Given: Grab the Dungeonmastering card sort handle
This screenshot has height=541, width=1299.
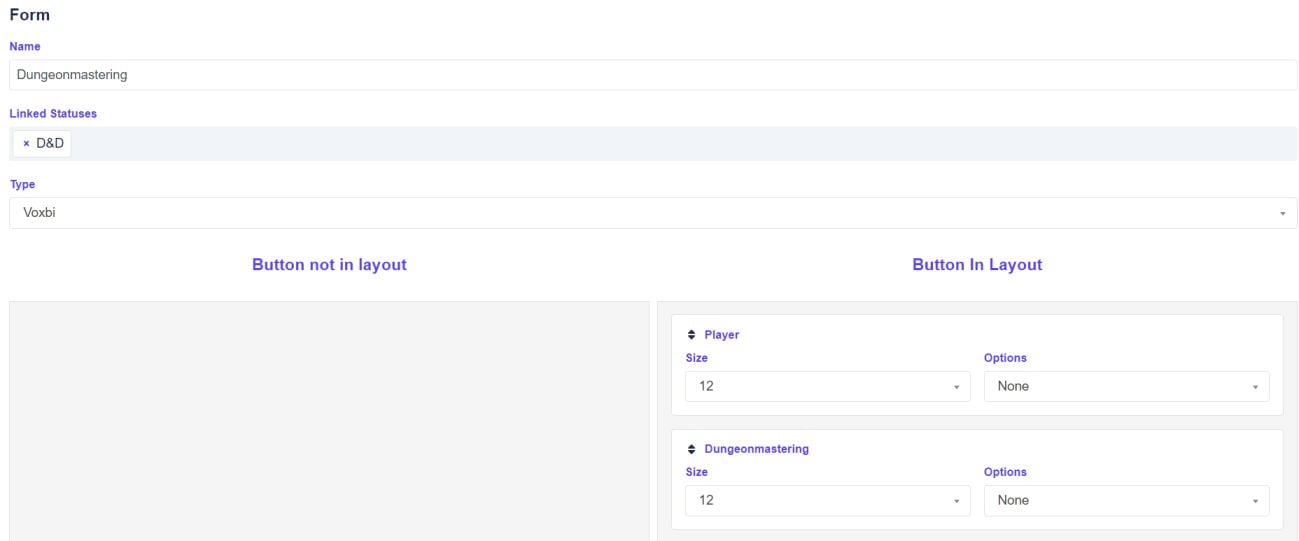Looking at the screenshot, I should pos(691,449).
